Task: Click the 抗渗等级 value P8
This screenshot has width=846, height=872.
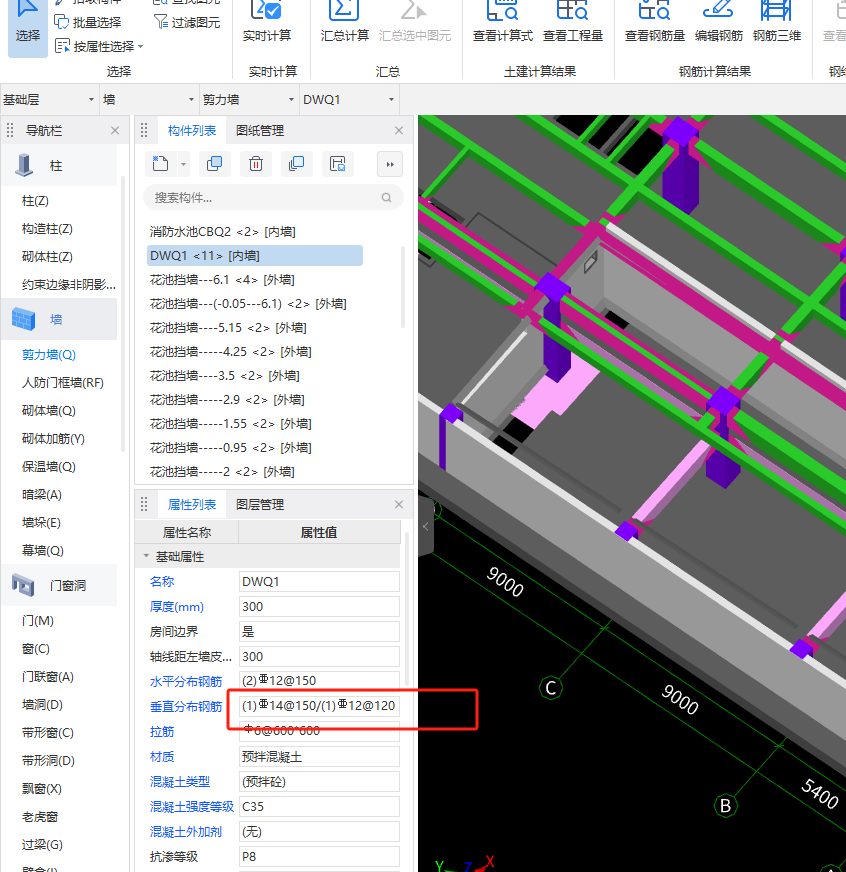Action: [319, 857]
